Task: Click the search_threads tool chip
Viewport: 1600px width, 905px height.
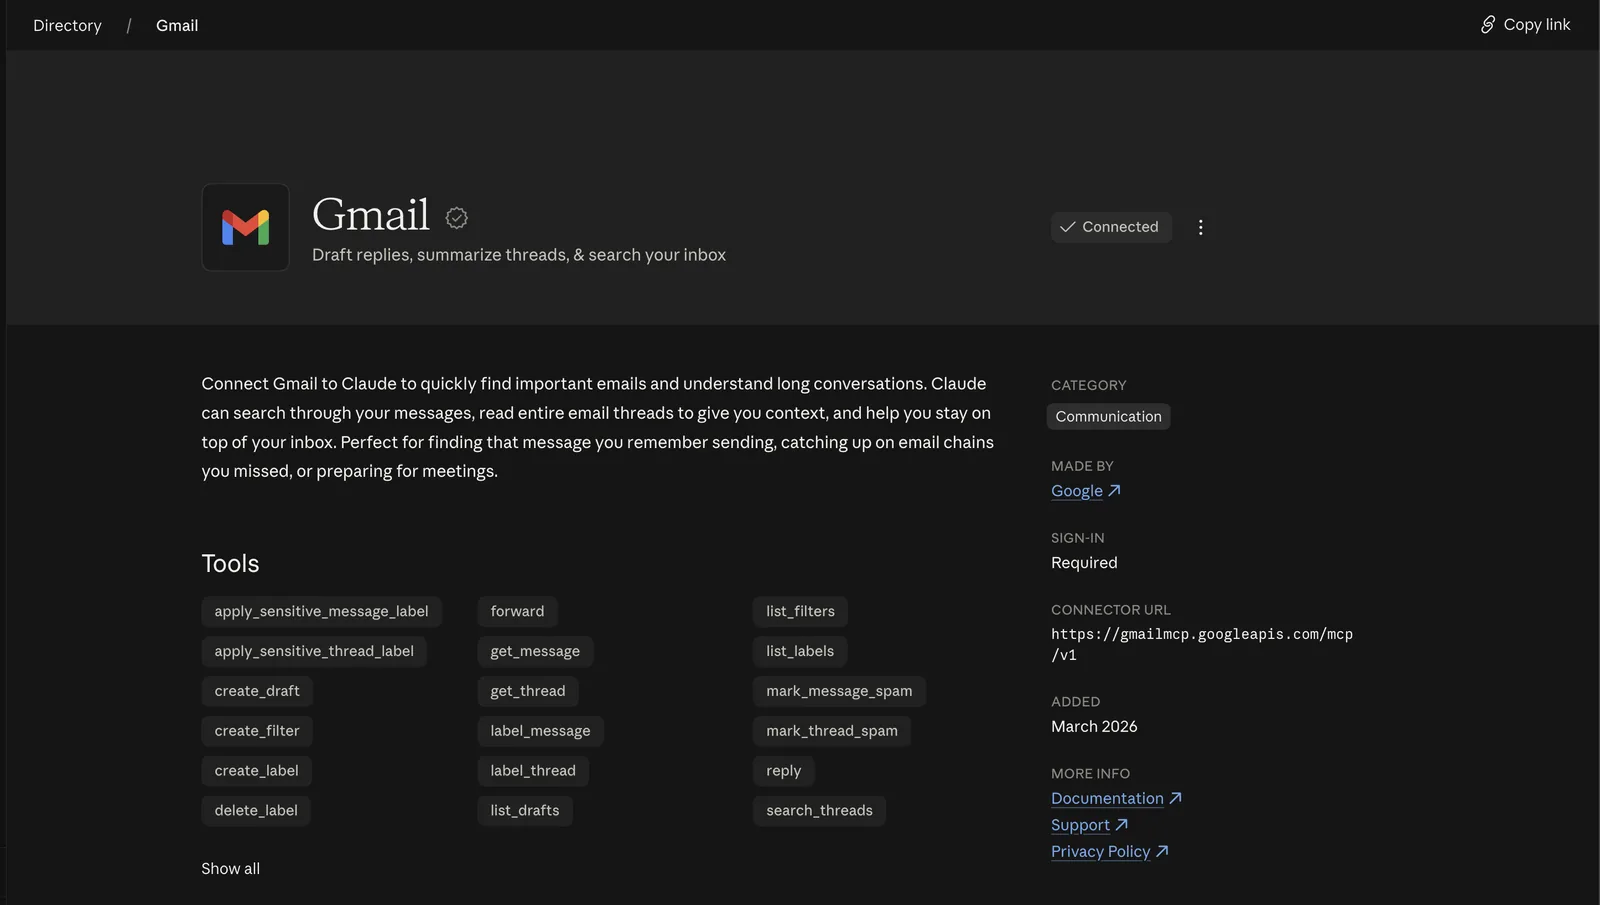Action: click(819, 811)
